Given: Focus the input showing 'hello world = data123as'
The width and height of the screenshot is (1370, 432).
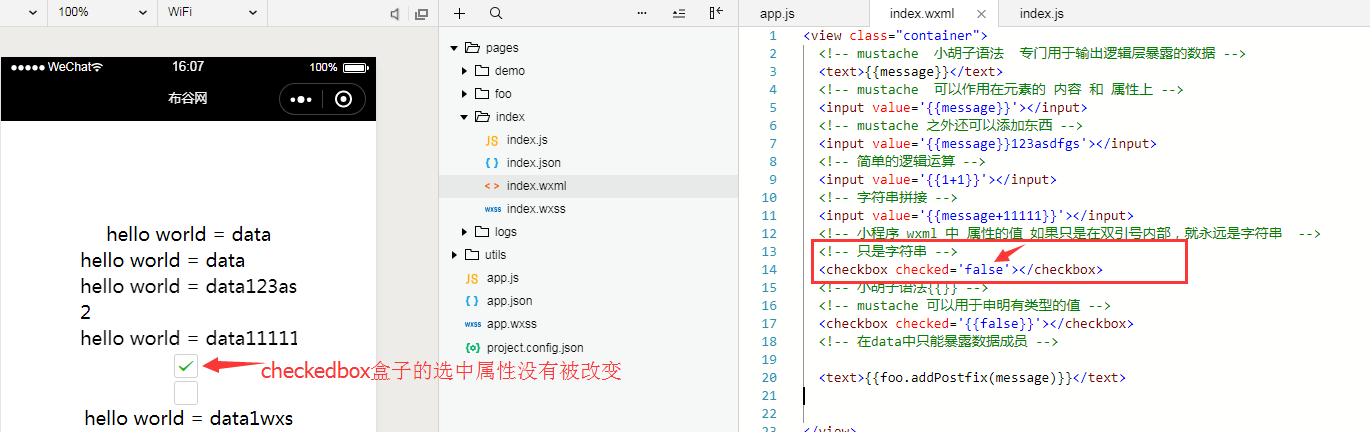Looking at the screenshot, I should 189,286.
